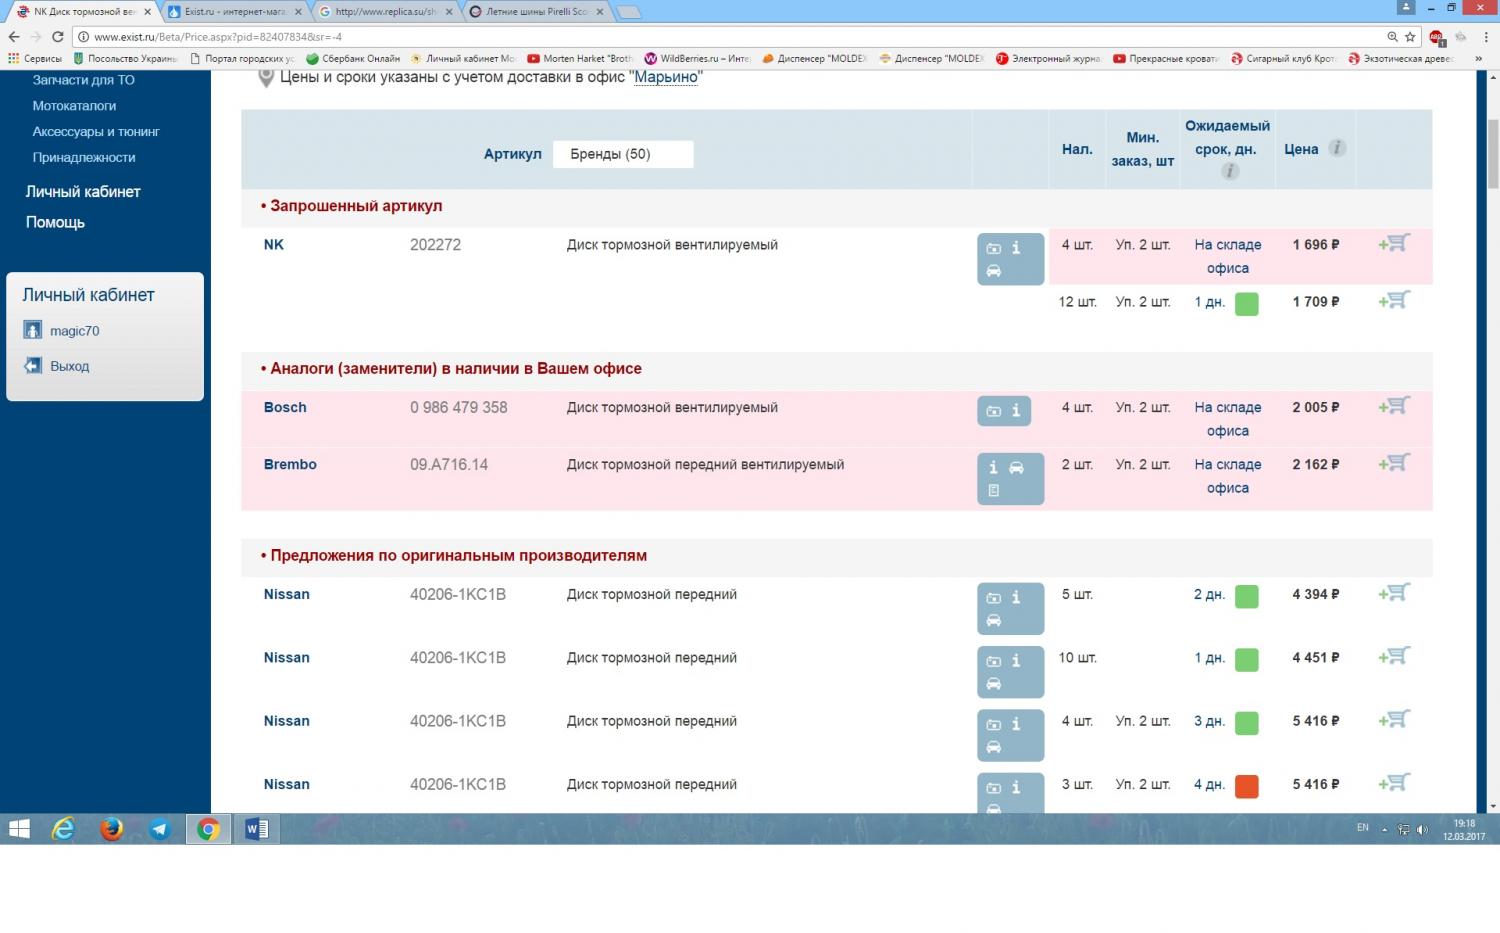The image size is (1500, 933).
Task: Open WildBerries.ru bookmark
Action: 698,59
